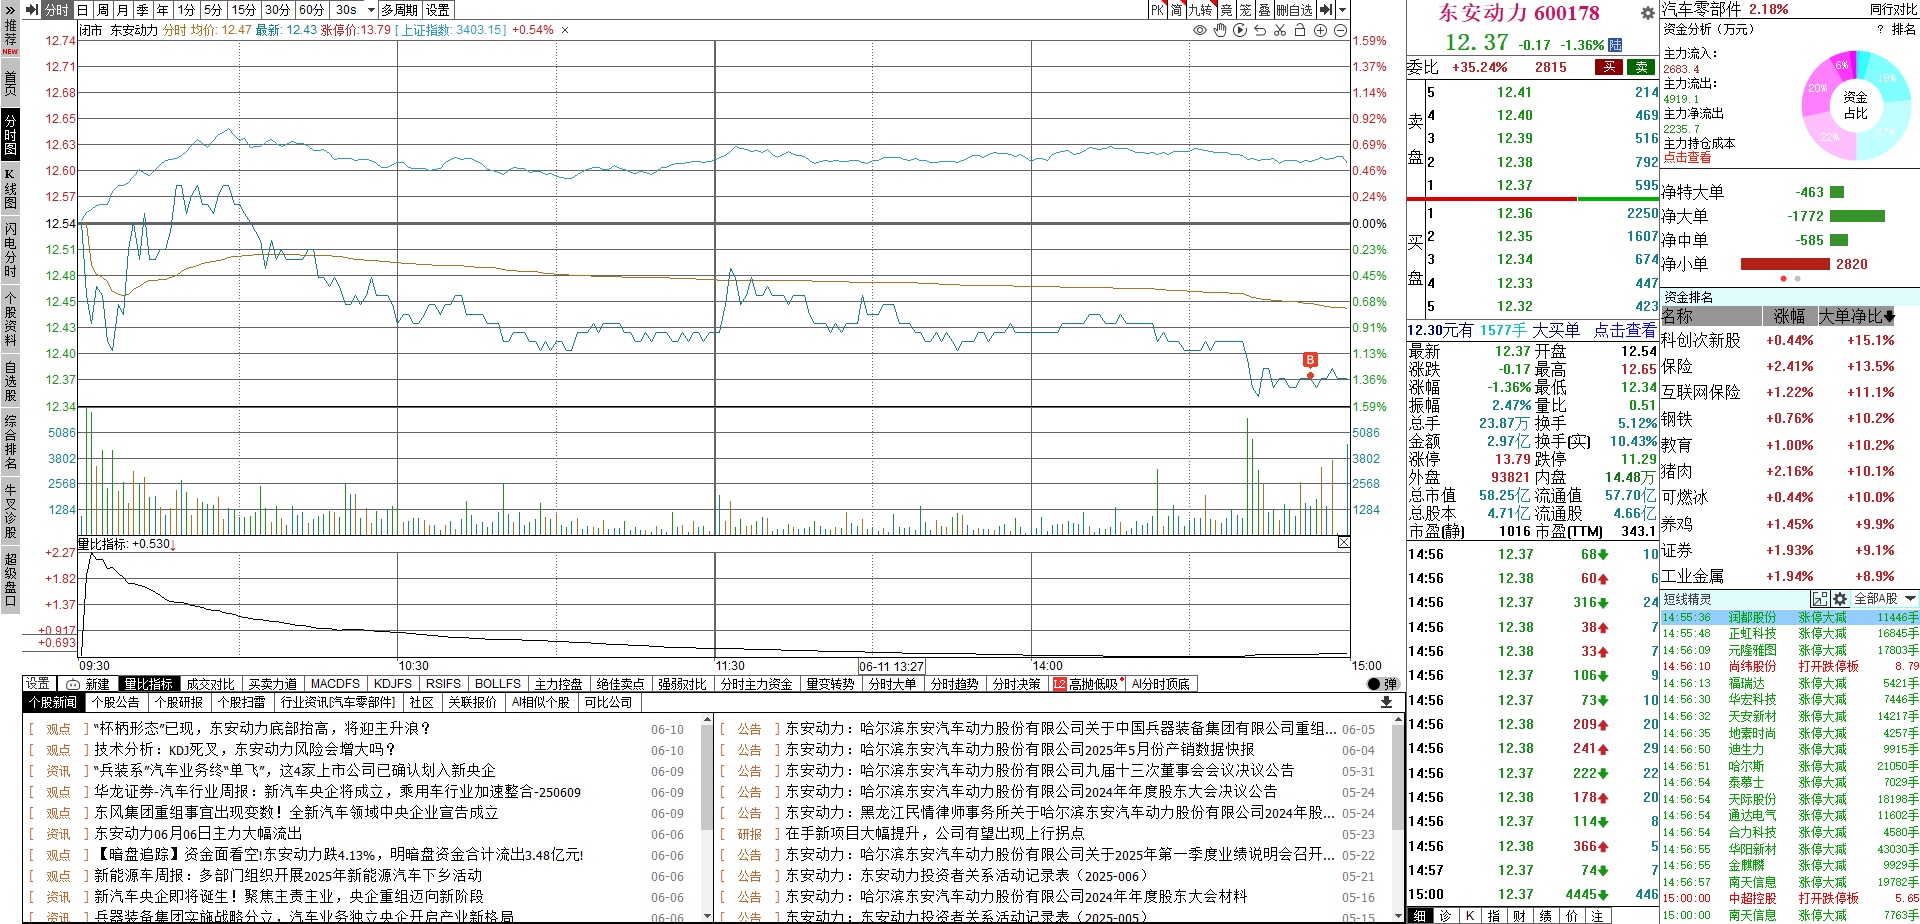Click the 删自选 remove-from-watchlist button

click(x=1295, y=10)
